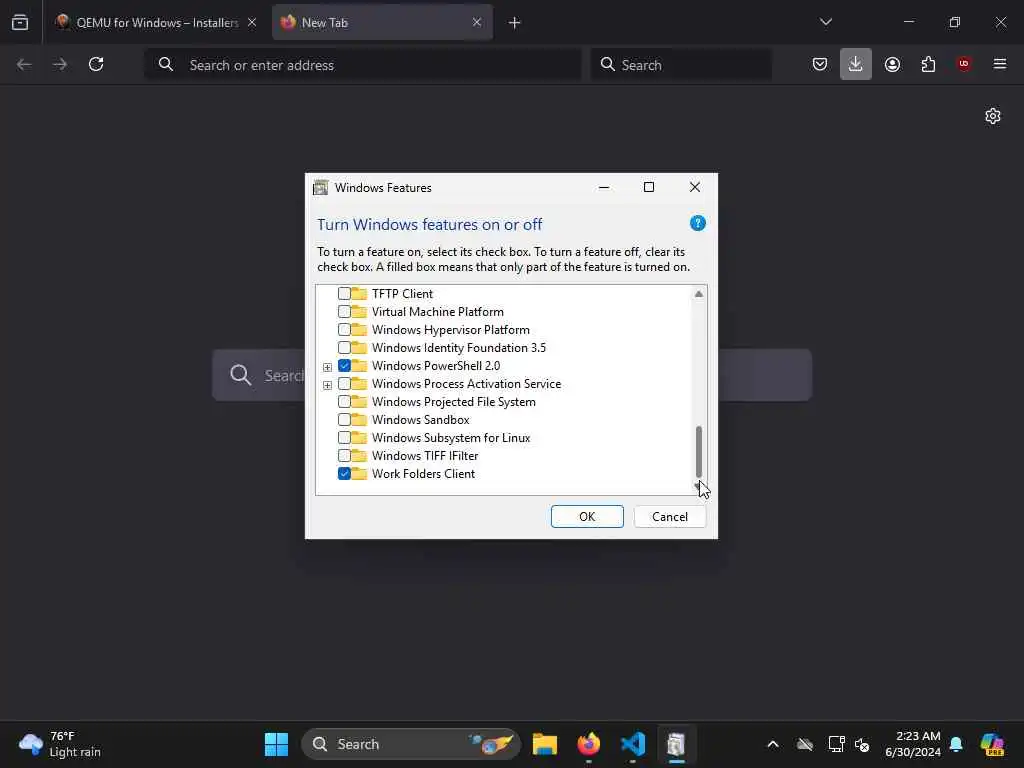Image resolution: width=1024 pixels, height=768 pixels.
Task: Open a new tab with the plus icon
Action: click(x=515, y=23)
